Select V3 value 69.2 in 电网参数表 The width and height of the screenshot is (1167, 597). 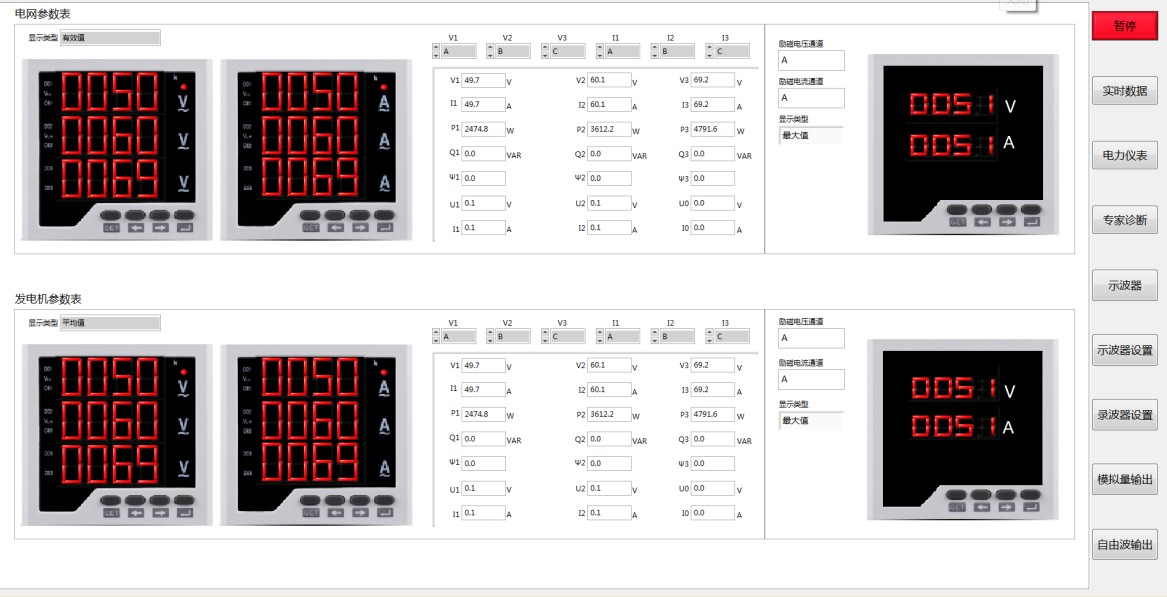click(712, 80)
